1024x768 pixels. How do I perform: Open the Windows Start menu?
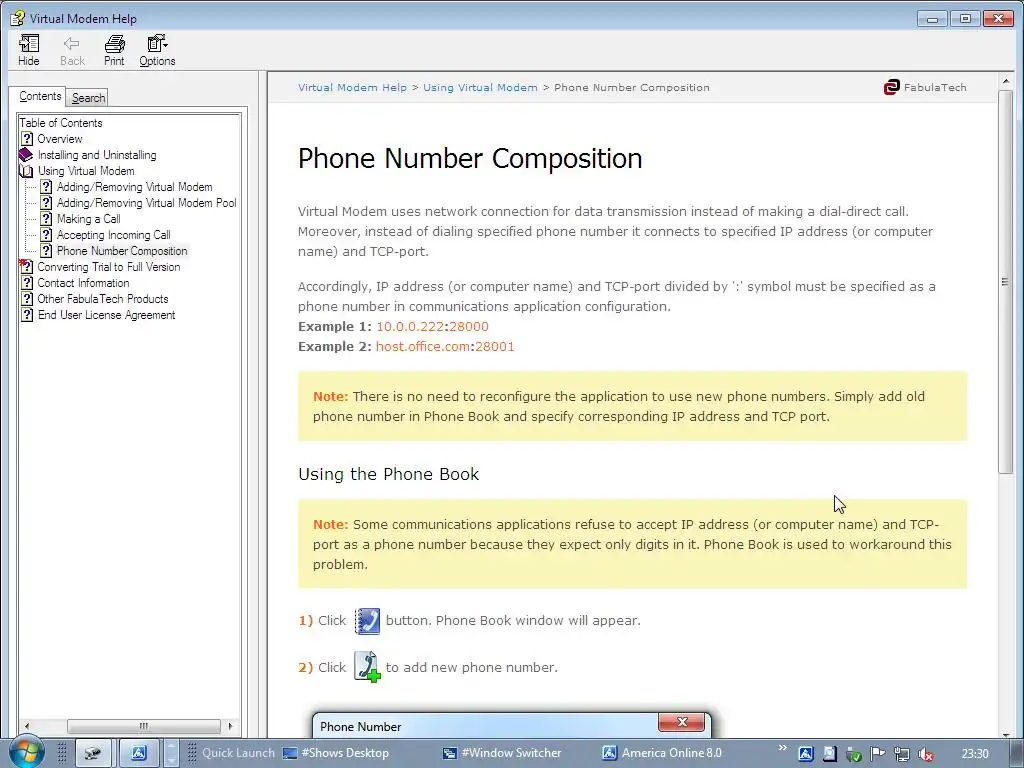[26, 753]
